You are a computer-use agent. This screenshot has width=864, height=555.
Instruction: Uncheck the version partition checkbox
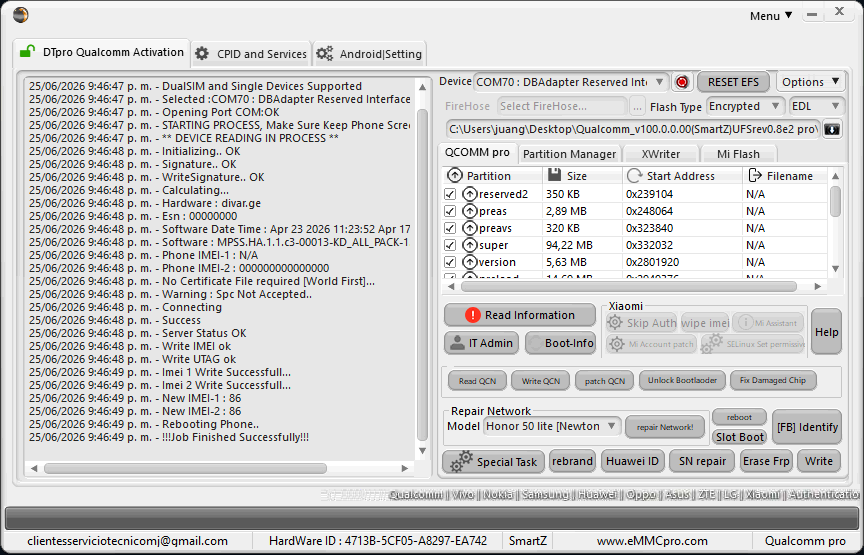pyautogui.click(x=450, y=262)
